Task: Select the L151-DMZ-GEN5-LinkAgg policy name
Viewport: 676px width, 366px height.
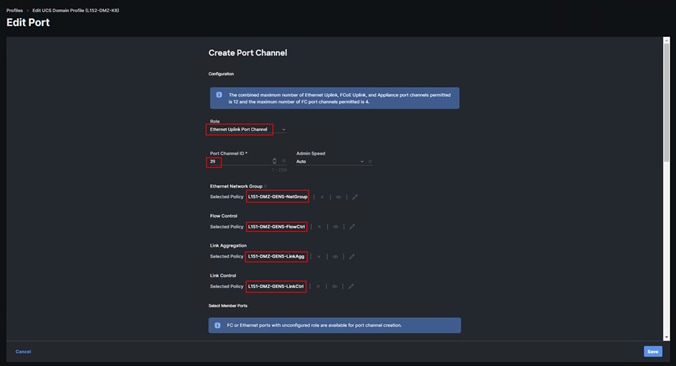Action: pos(276,257)
